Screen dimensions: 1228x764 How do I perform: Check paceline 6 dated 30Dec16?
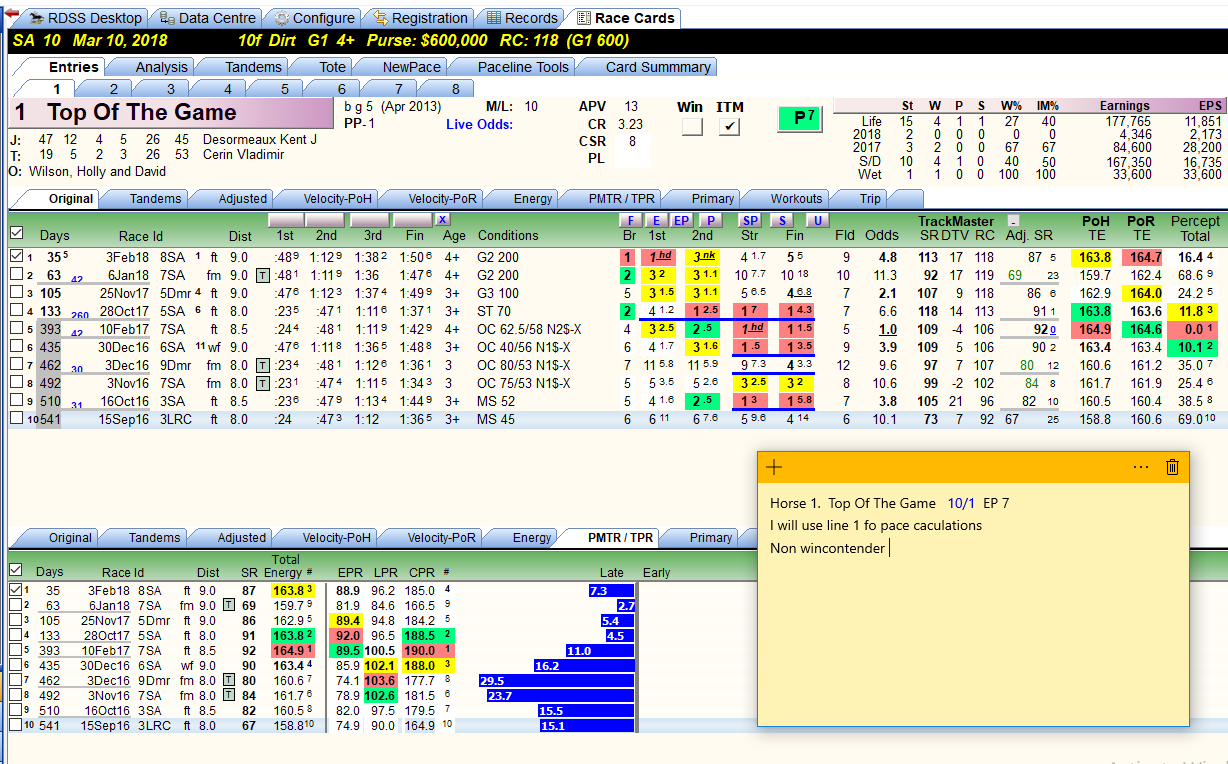click(x=16, y=347)
